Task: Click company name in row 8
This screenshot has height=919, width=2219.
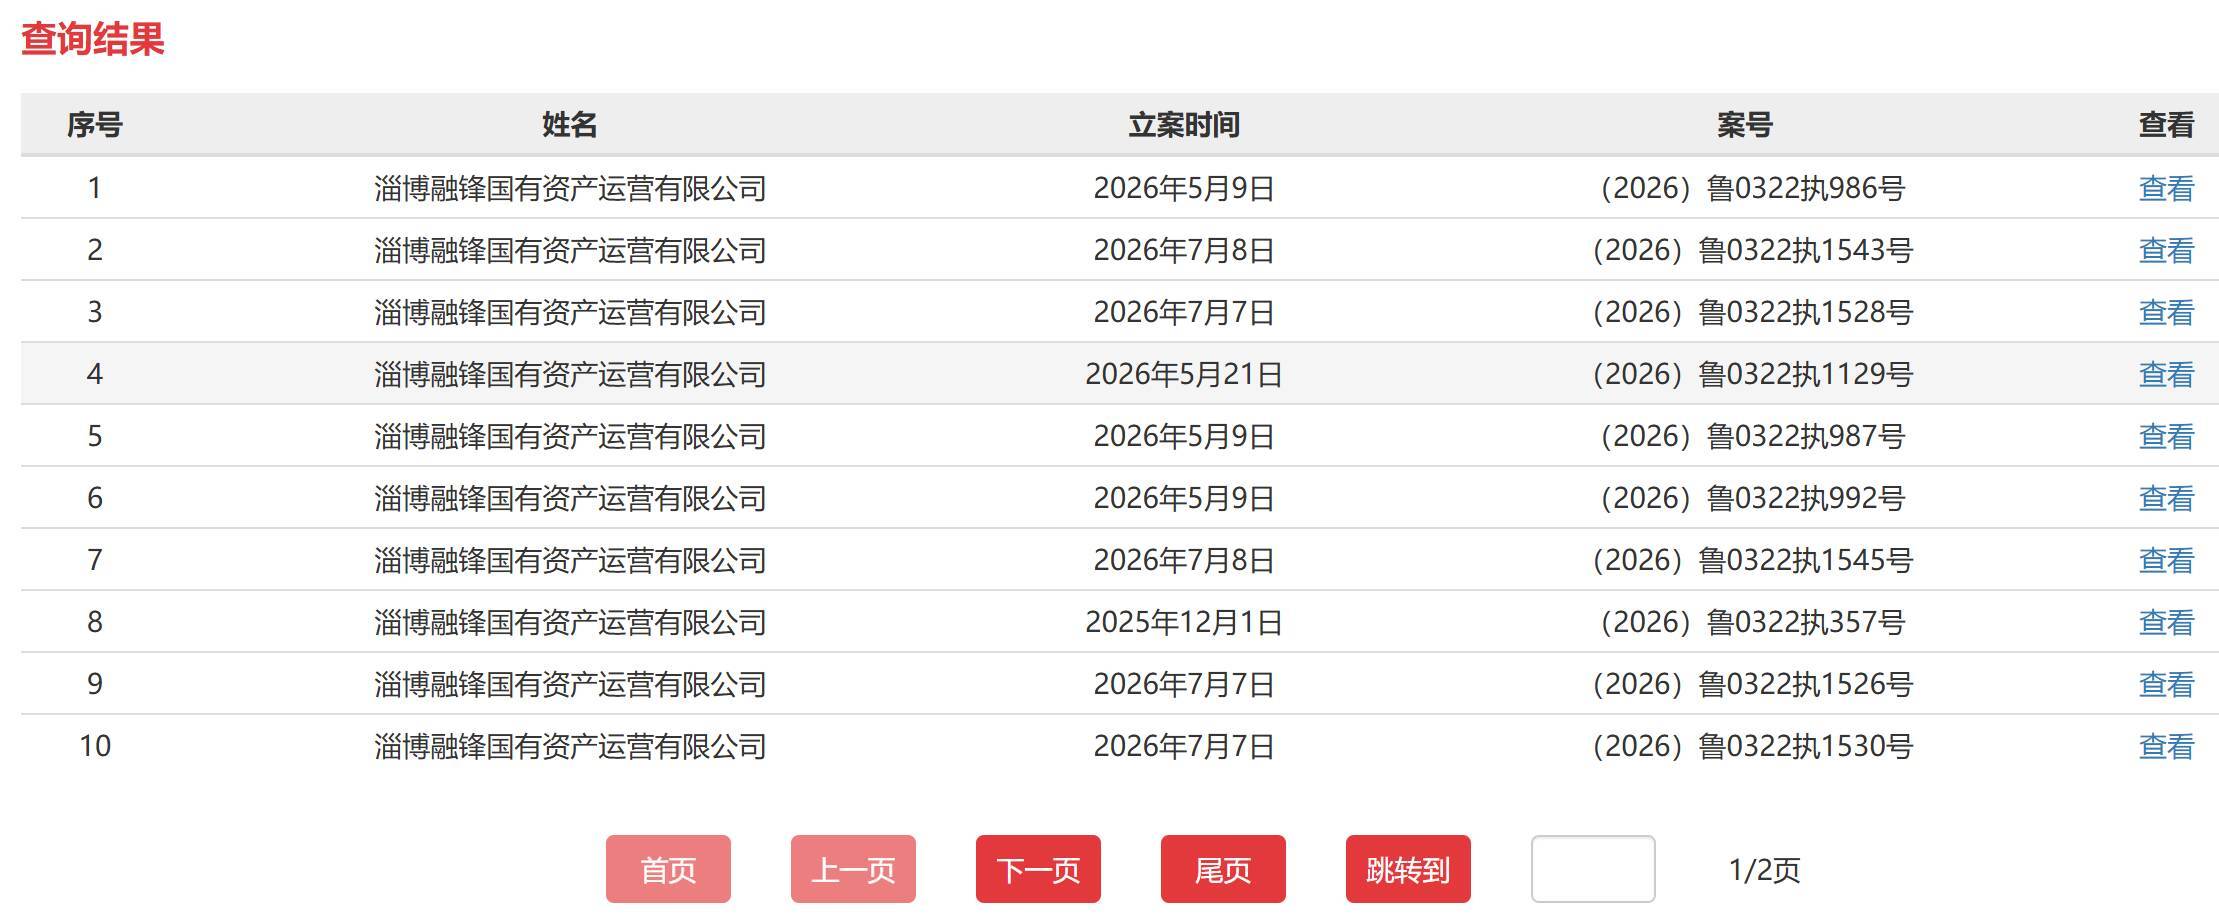Action: tap(570, 622)
